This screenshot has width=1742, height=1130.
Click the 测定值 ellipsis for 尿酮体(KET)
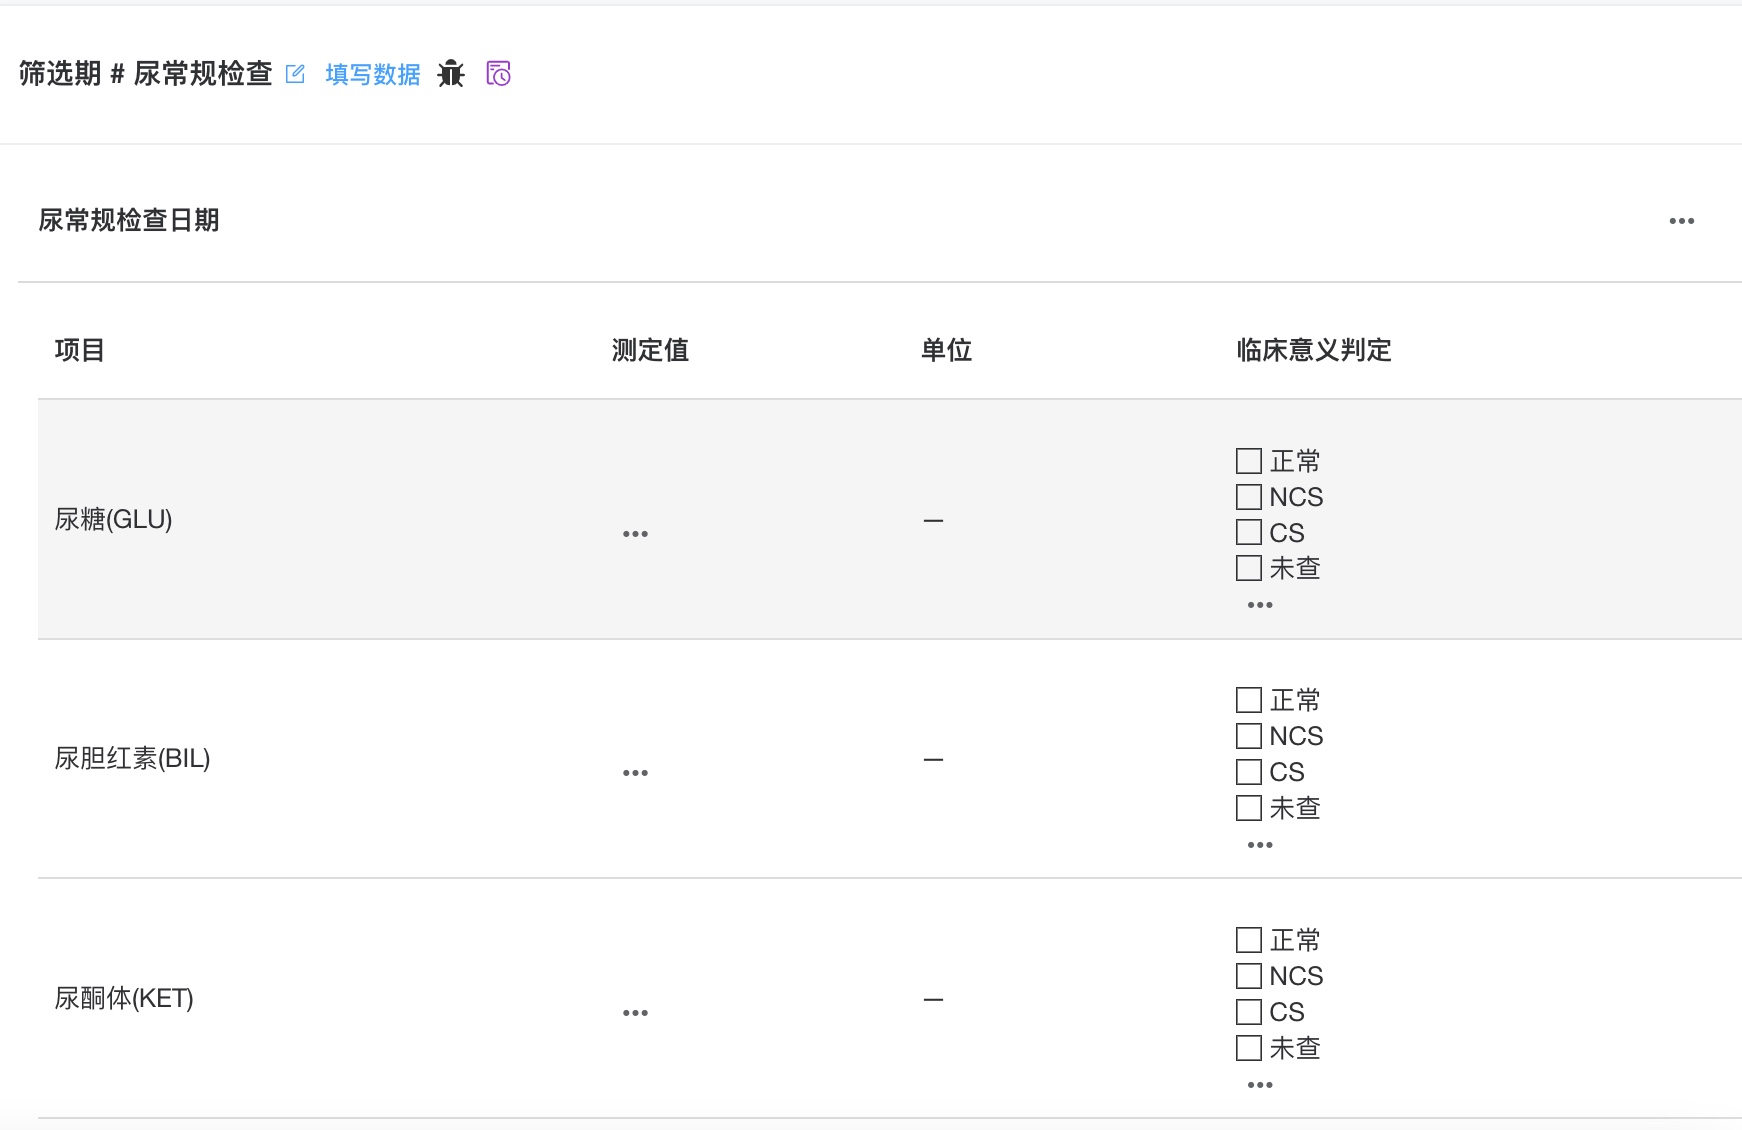point(635,1013)
